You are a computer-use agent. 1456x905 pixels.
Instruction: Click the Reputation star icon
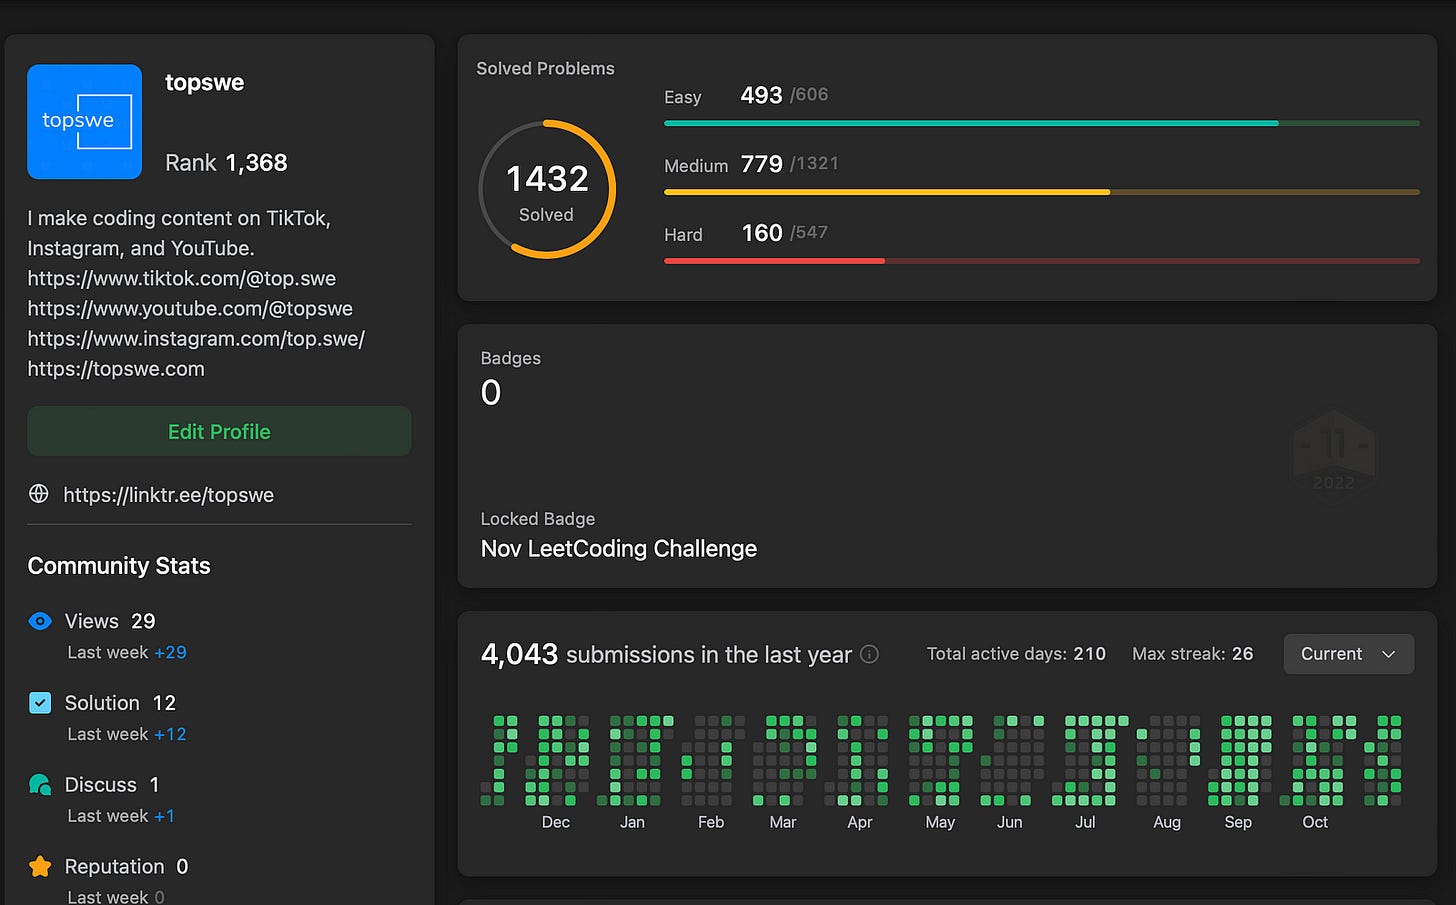(x=40, y=867)
